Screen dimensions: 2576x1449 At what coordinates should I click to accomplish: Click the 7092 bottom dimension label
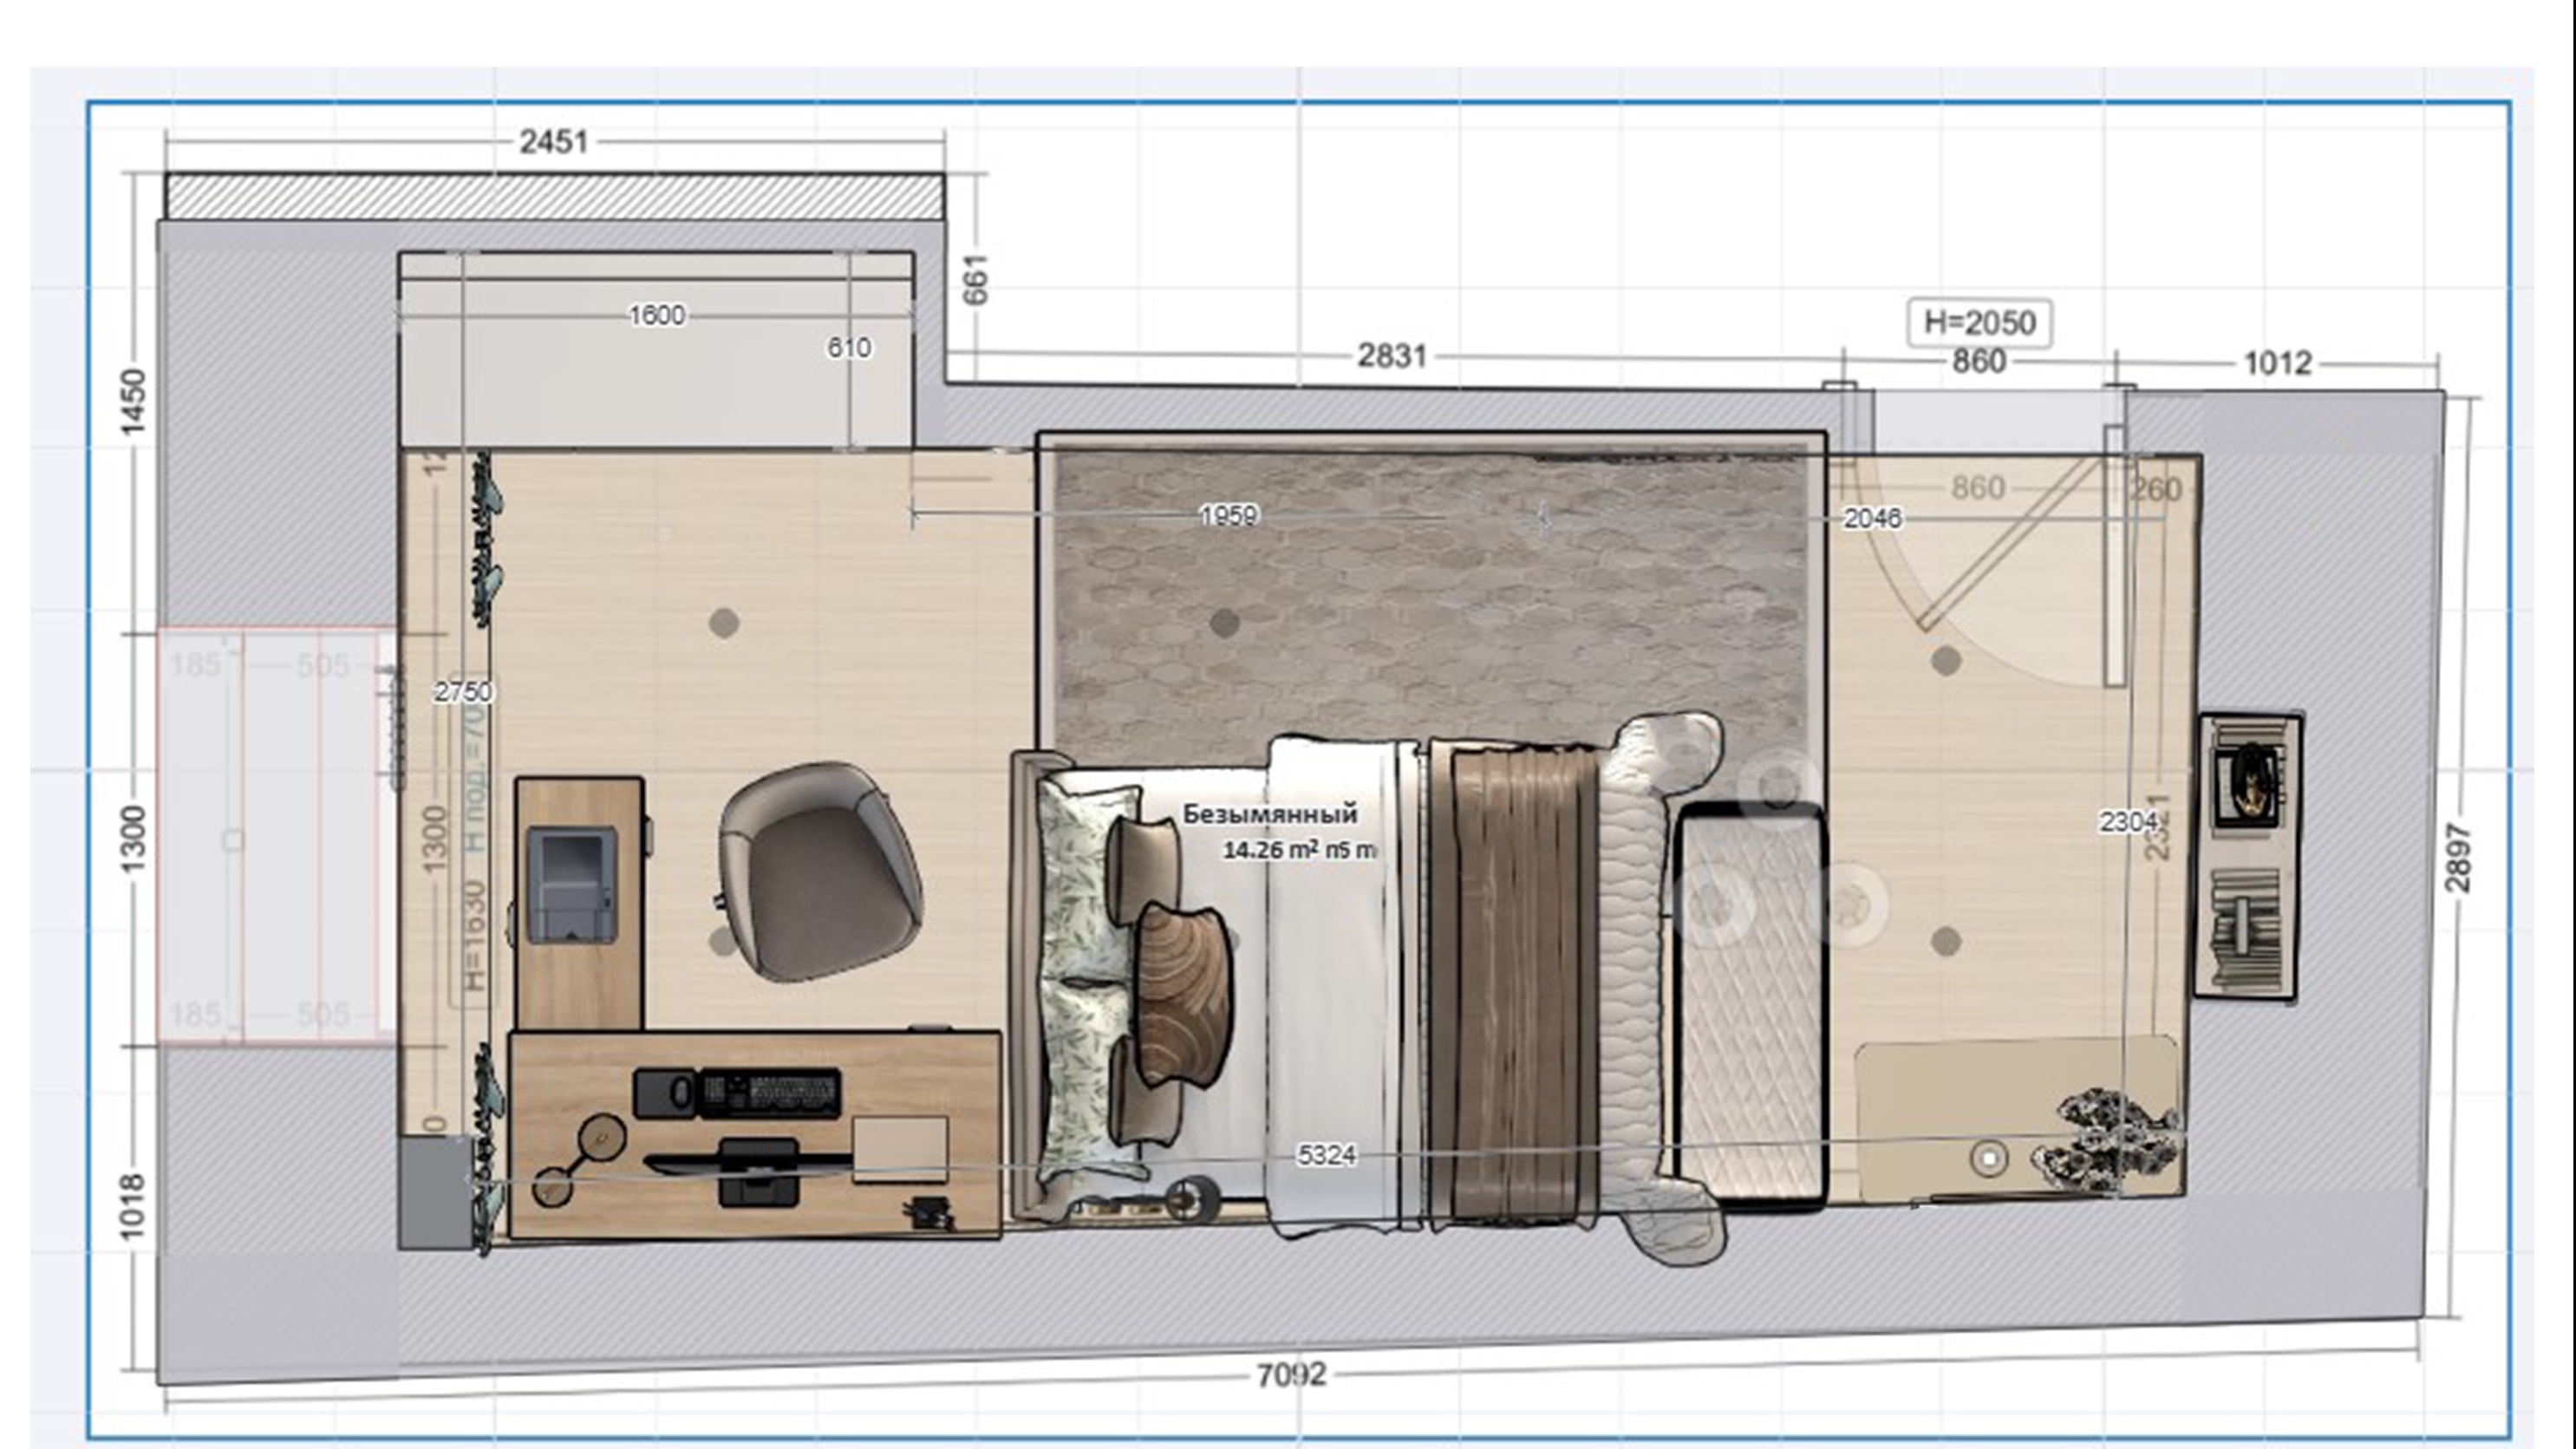1291,1376
